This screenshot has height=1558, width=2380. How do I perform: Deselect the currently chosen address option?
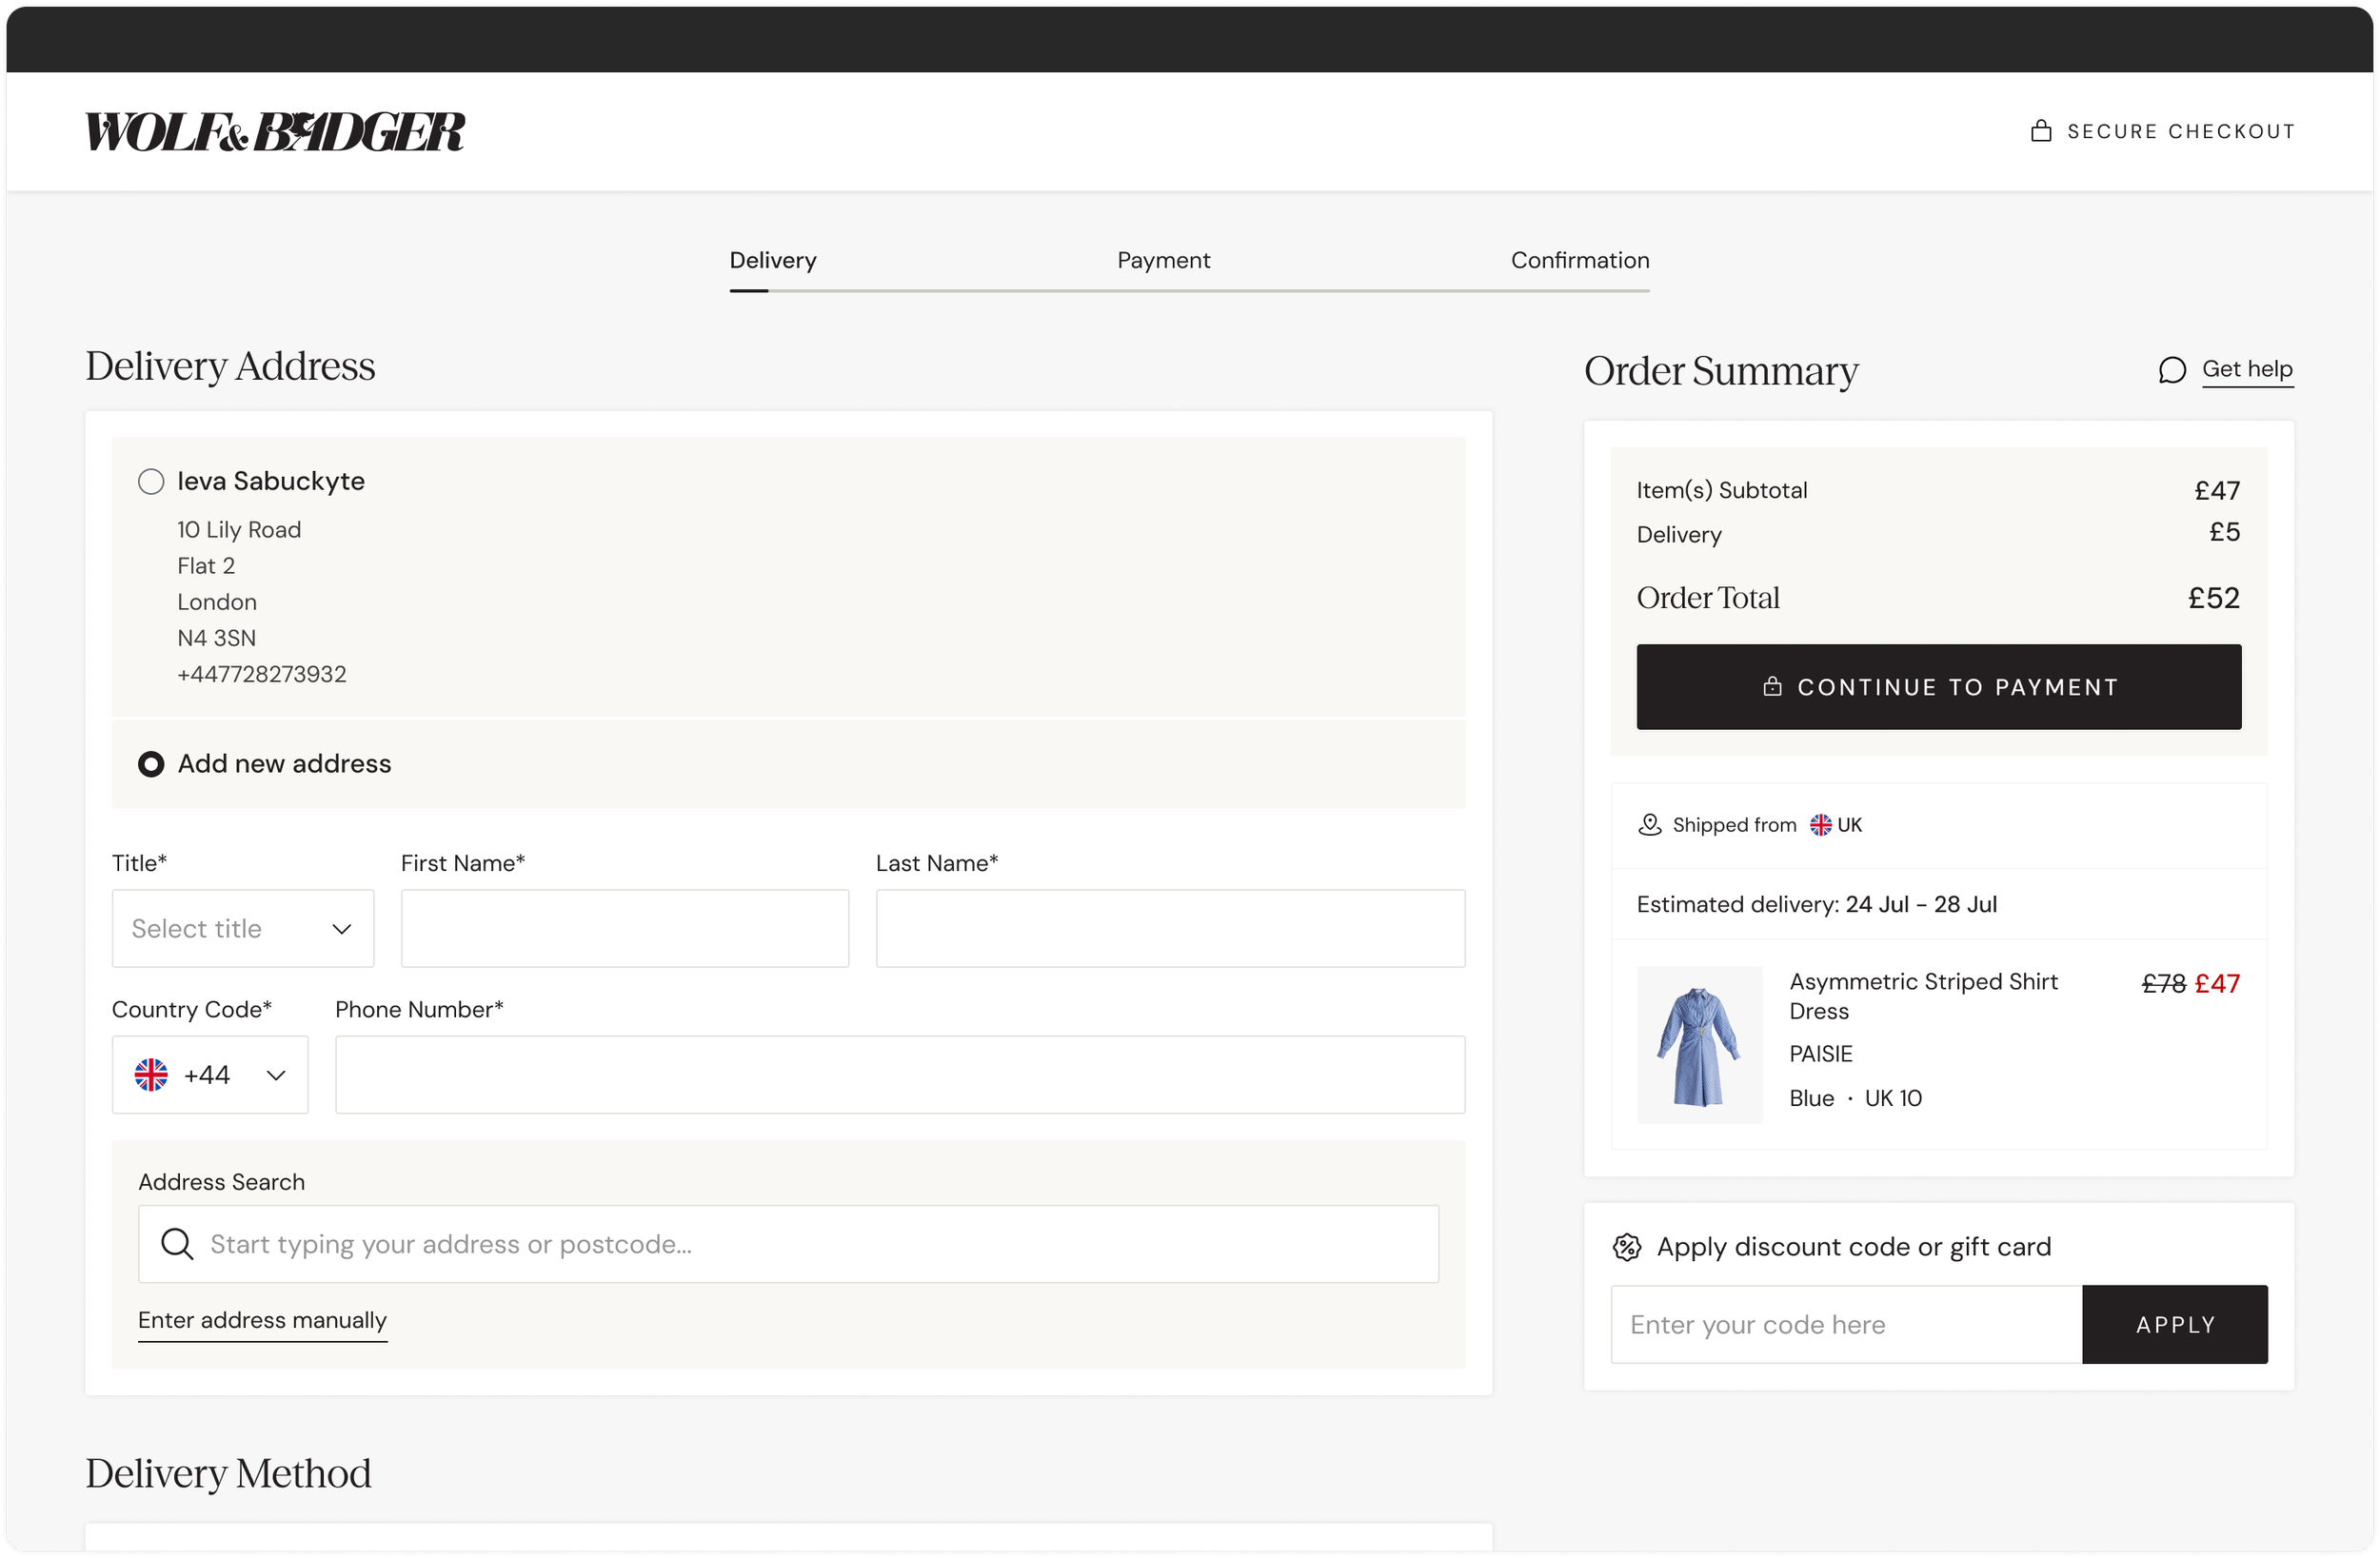pos(151,763)
